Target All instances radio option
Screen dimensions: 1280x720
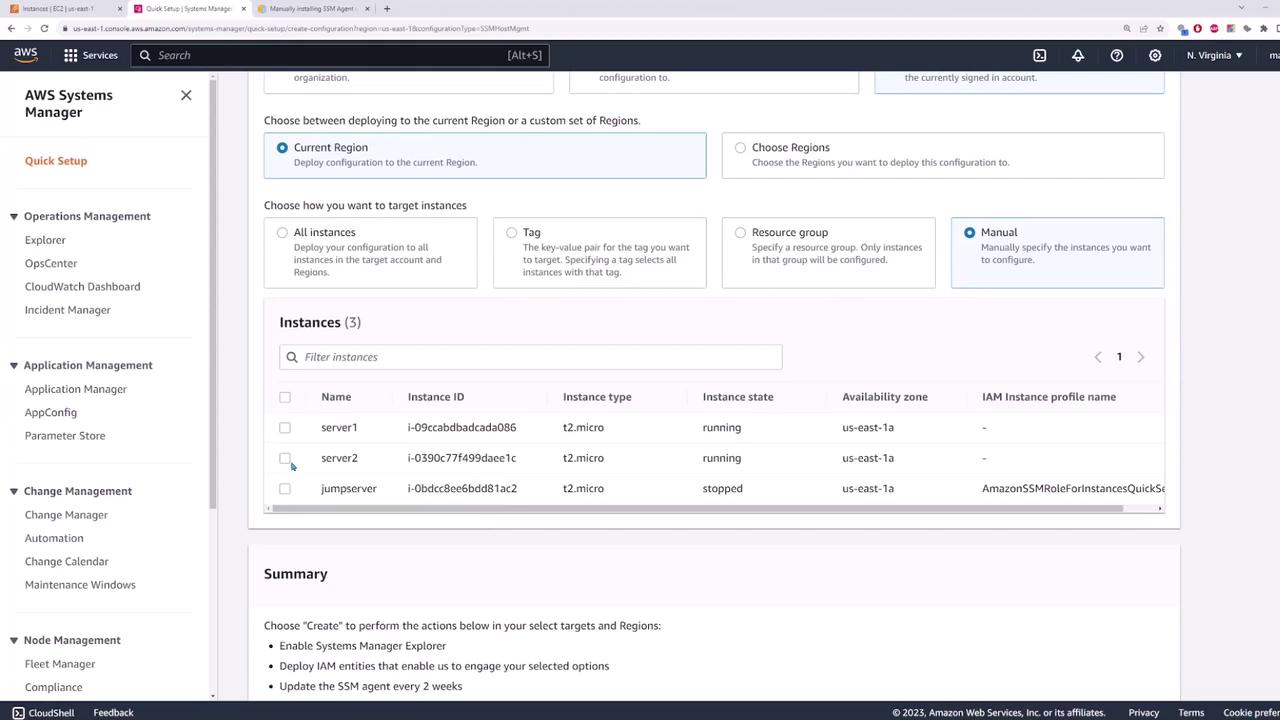coord(282,233)
